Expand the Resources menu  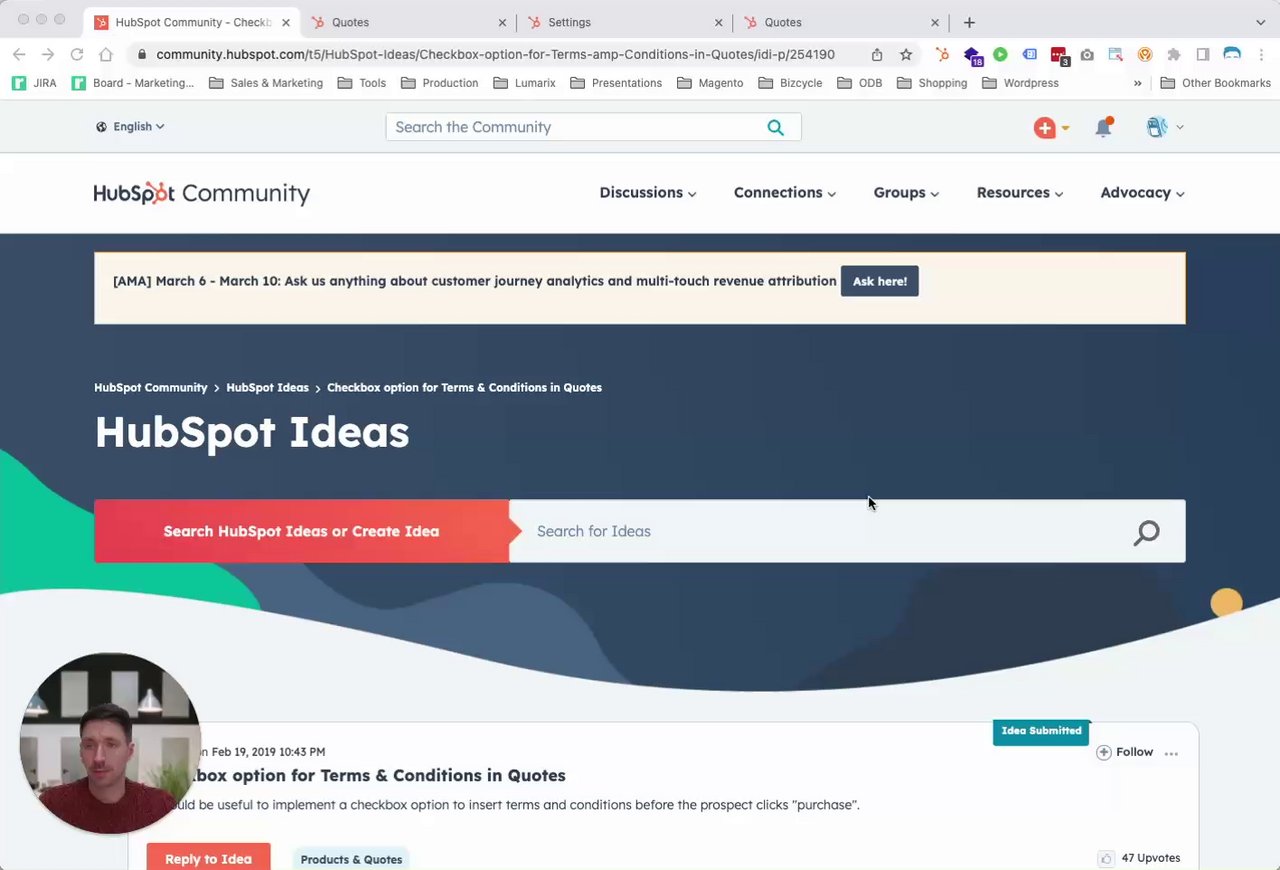pyautogui.click(x=1020, y=193)
